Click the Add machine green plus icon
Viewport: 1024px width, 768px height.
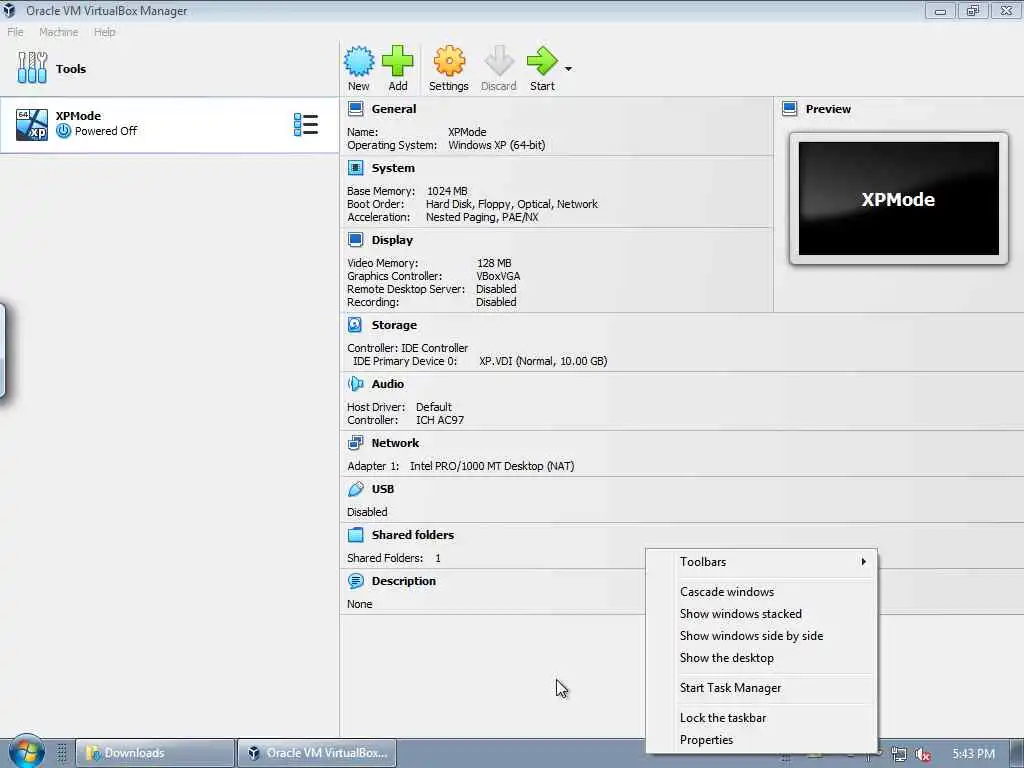(x=398, y=61)
